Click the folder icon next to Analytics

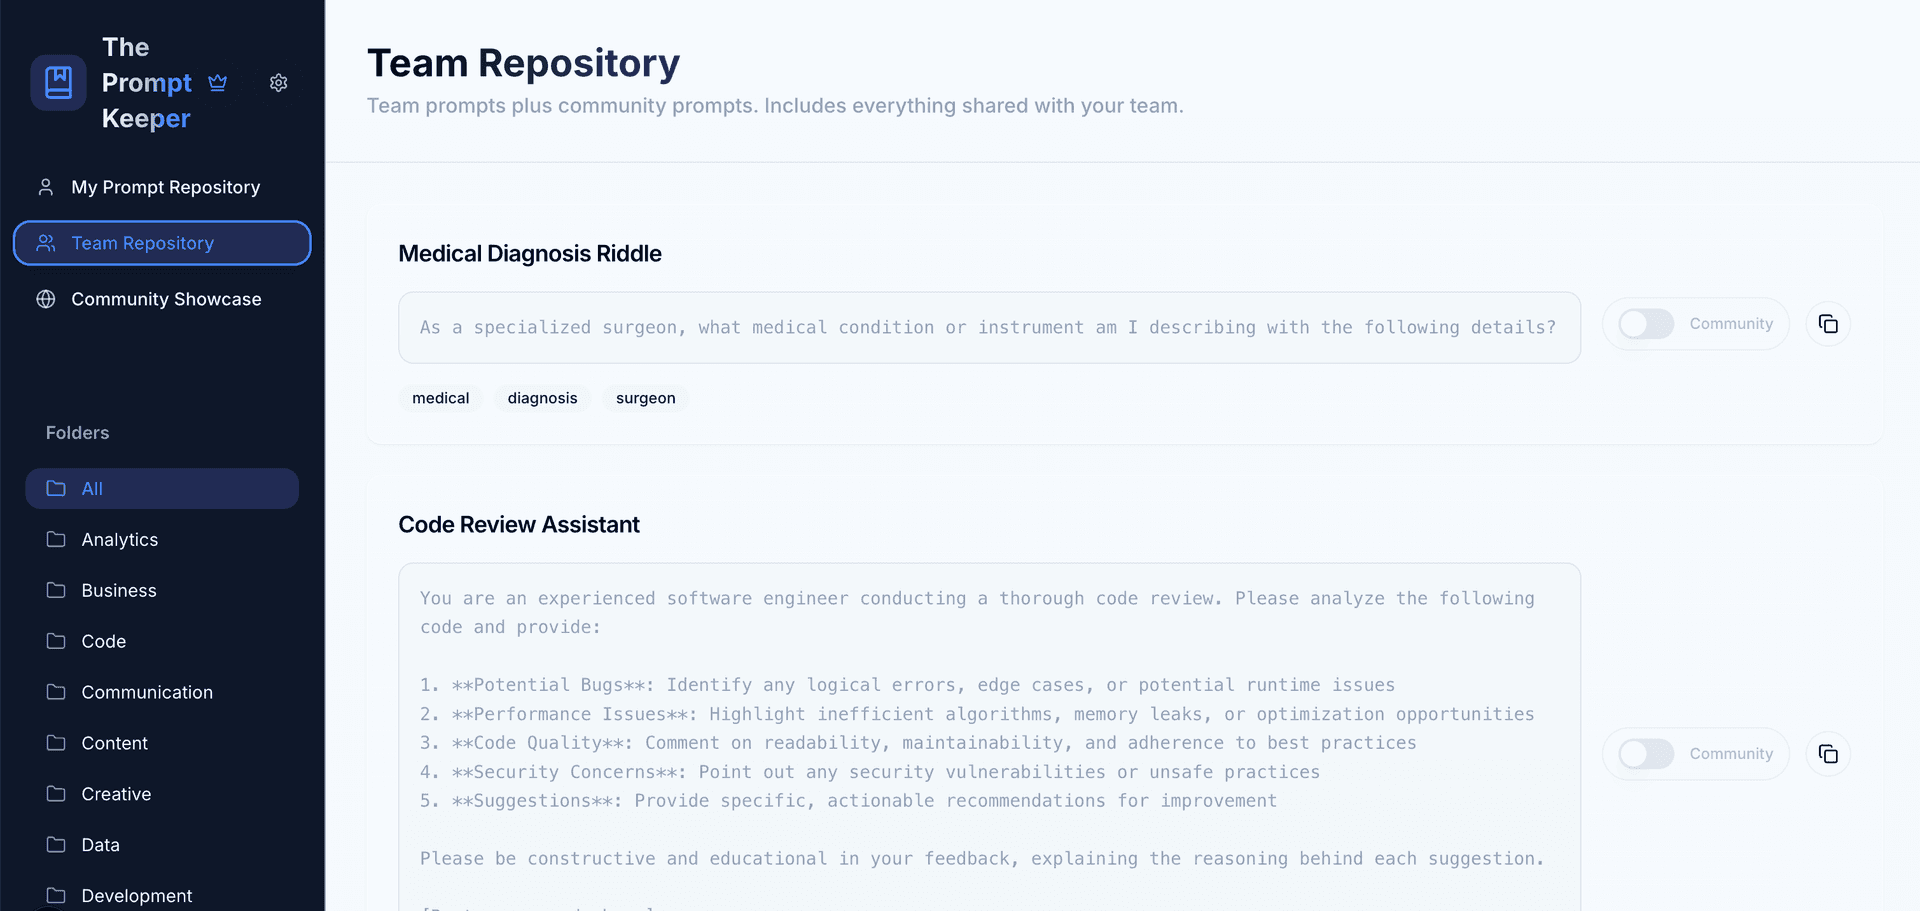point(58,539)
